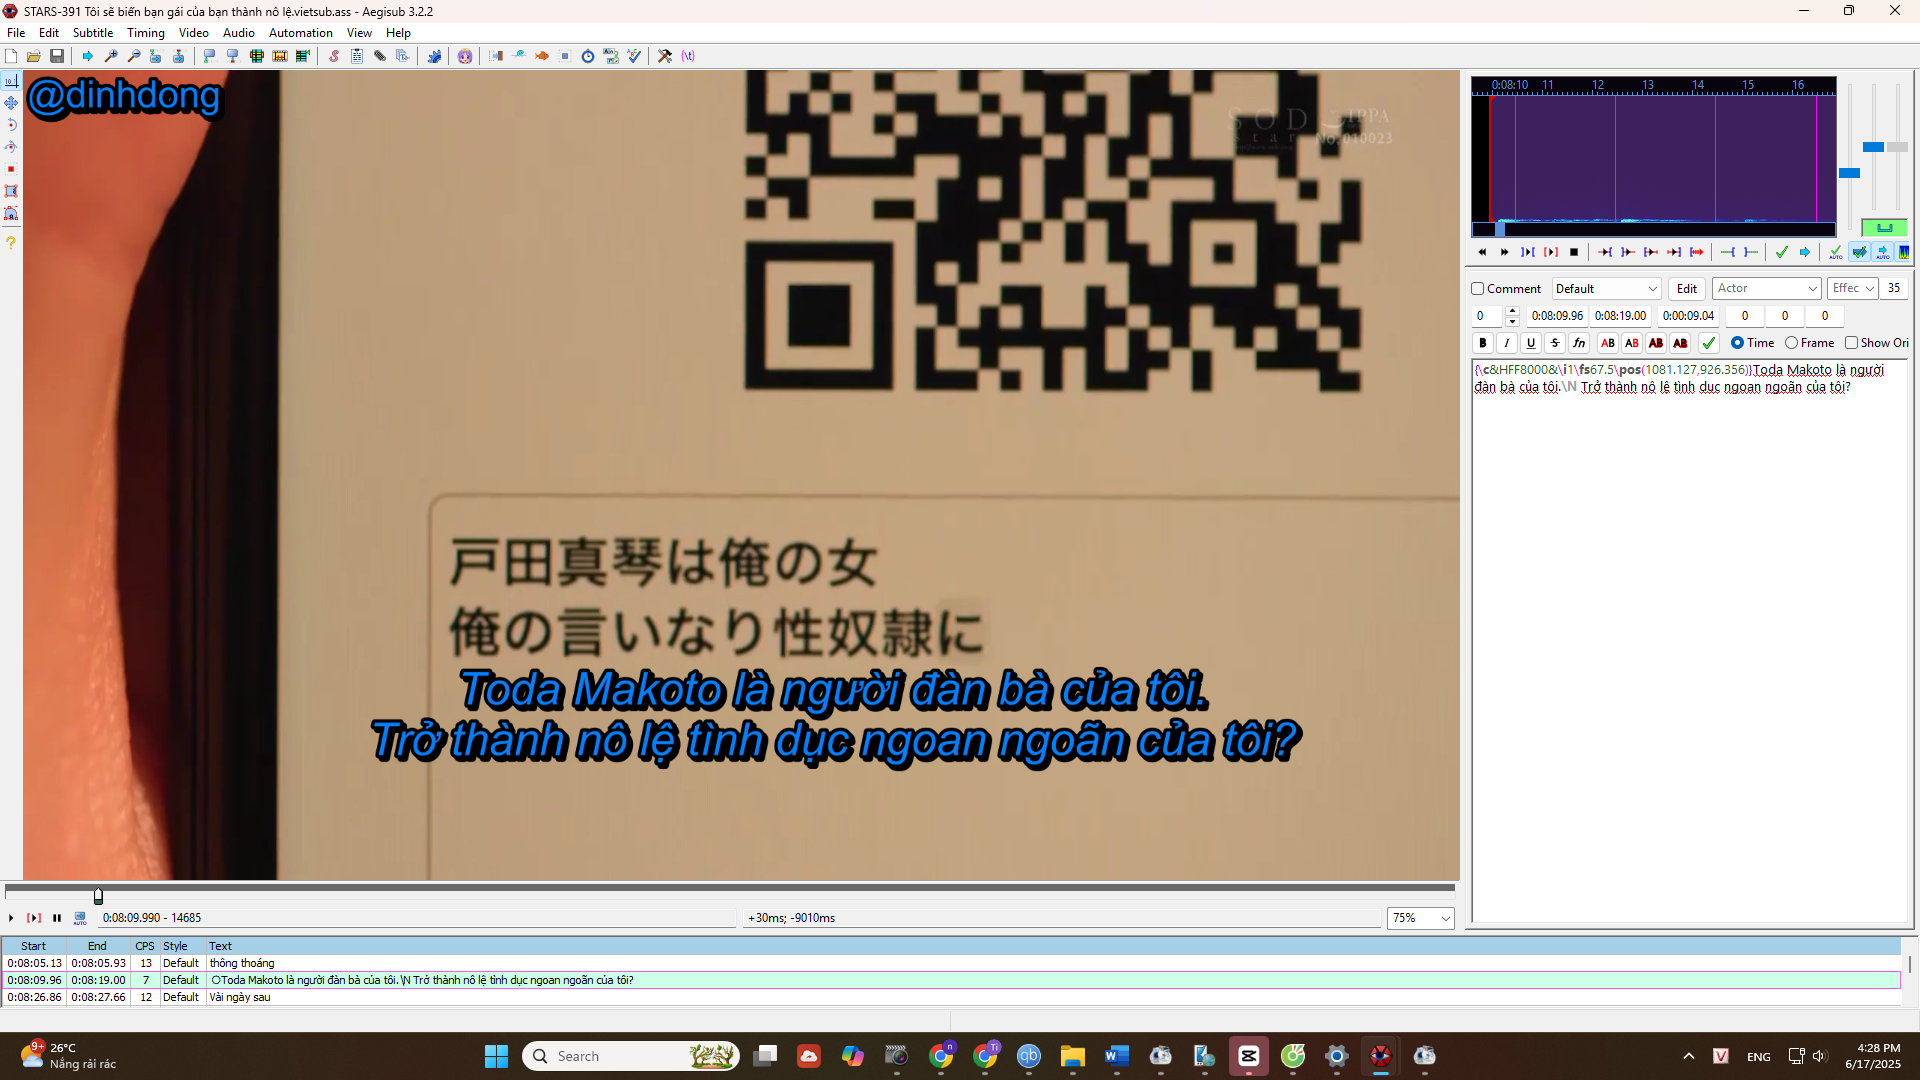
Task: Increase the layer number with spinner arrows
Action: click(x=1512, y=312)
